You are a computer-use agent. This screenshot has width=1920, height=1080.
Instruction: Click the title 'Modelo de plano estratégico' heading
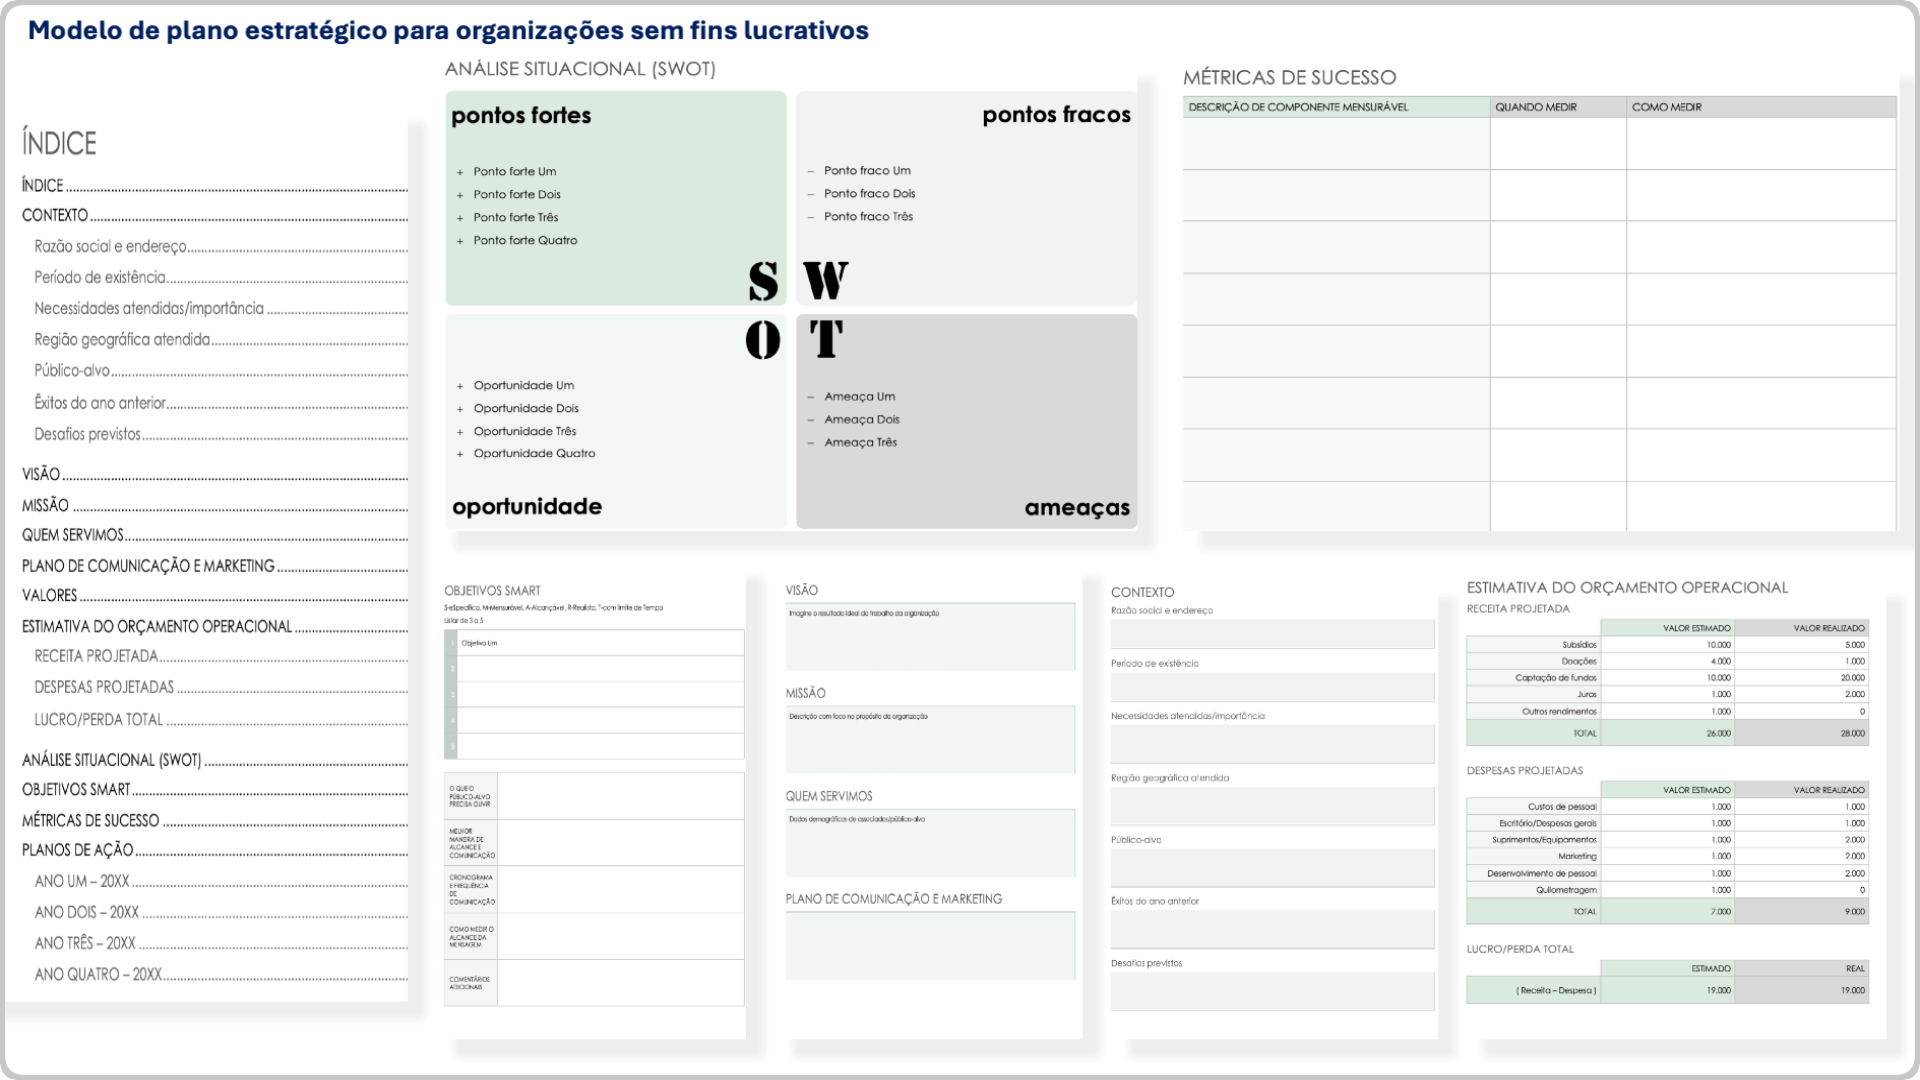tap(448, 30)
